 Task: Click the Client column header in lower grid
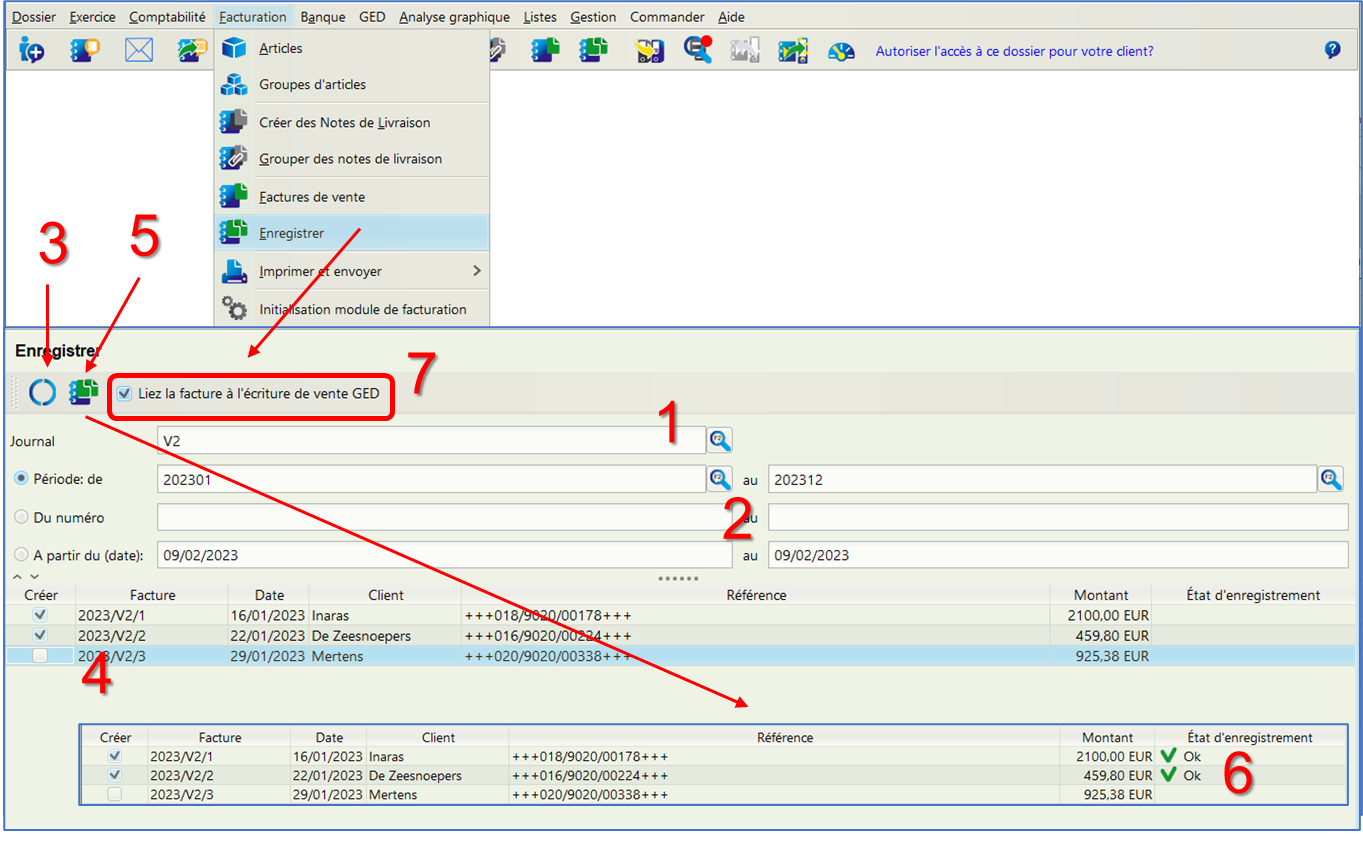[x=438, y=737]
